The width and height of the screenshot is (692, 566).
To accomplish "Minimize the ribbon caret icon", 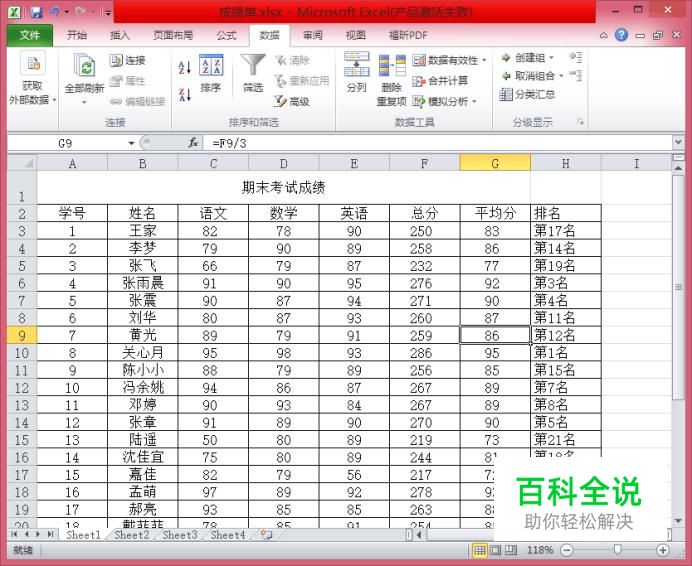I will tap(603, 35).
